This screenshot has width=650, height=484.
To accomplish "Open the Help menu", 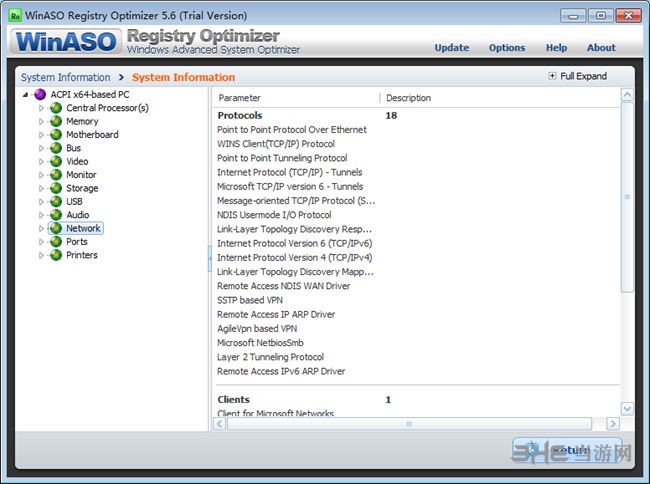I will click(556, 48).
